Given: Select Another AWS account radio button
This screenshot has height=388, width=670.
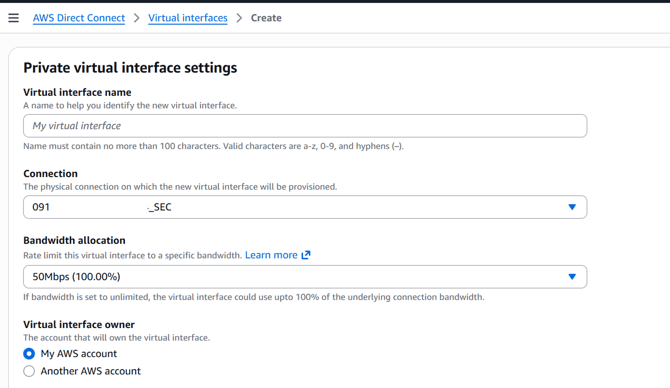Looking at the screenshot, I should click(29, 371).
